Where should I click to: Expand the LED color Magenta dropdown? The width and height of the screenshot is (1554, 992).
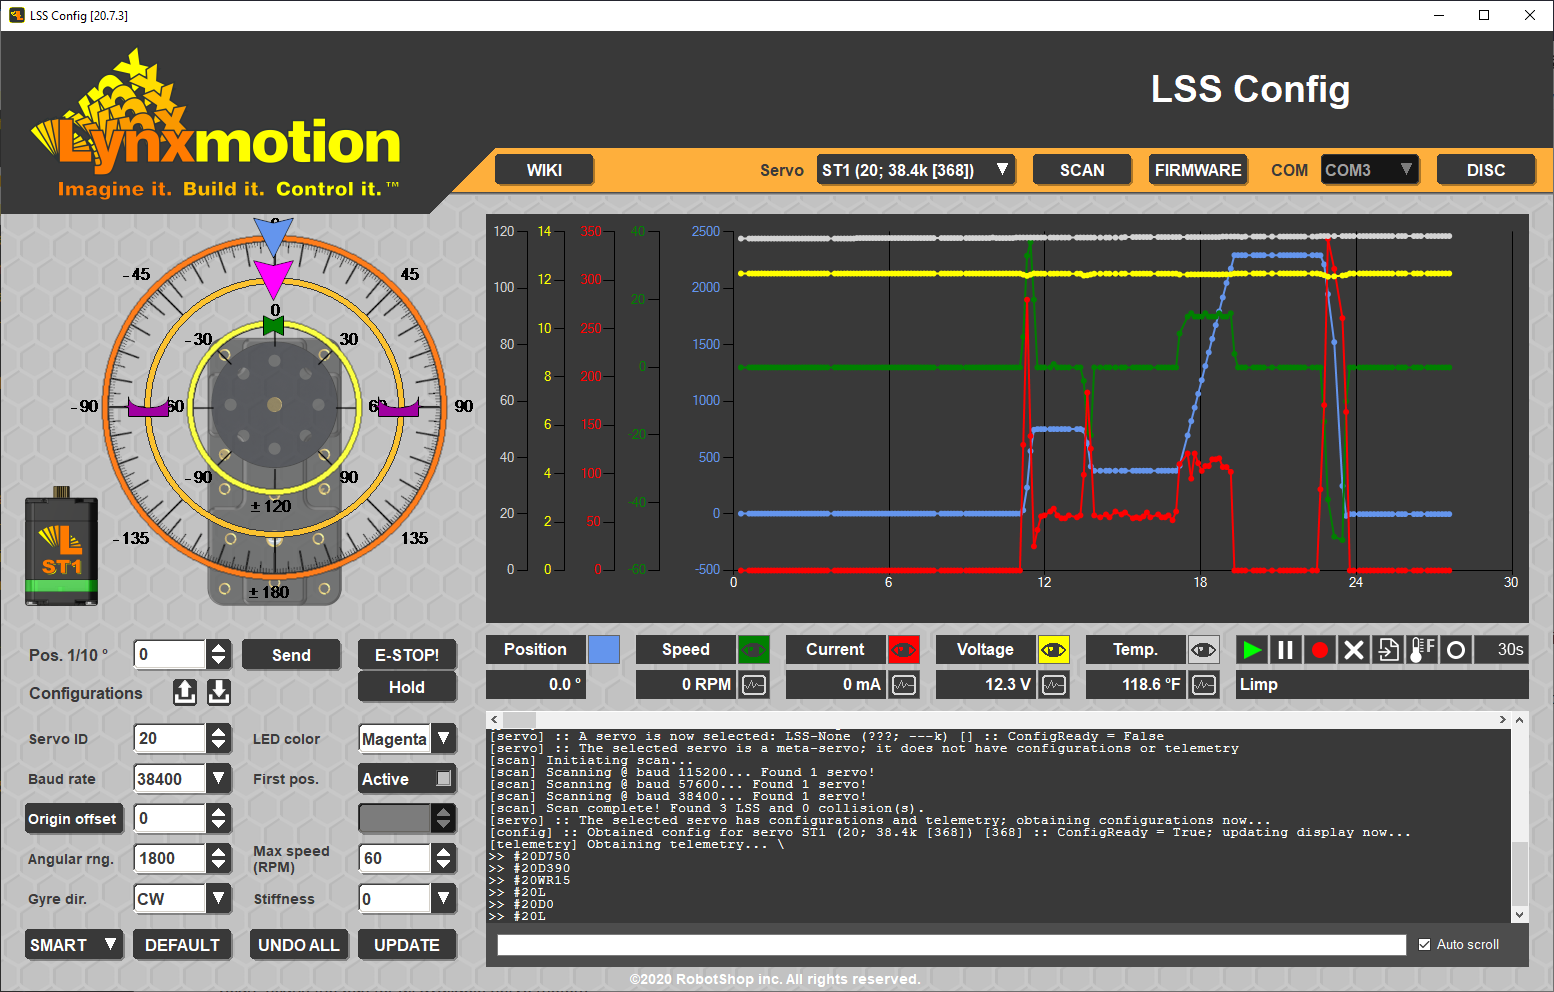coord(444,739)
